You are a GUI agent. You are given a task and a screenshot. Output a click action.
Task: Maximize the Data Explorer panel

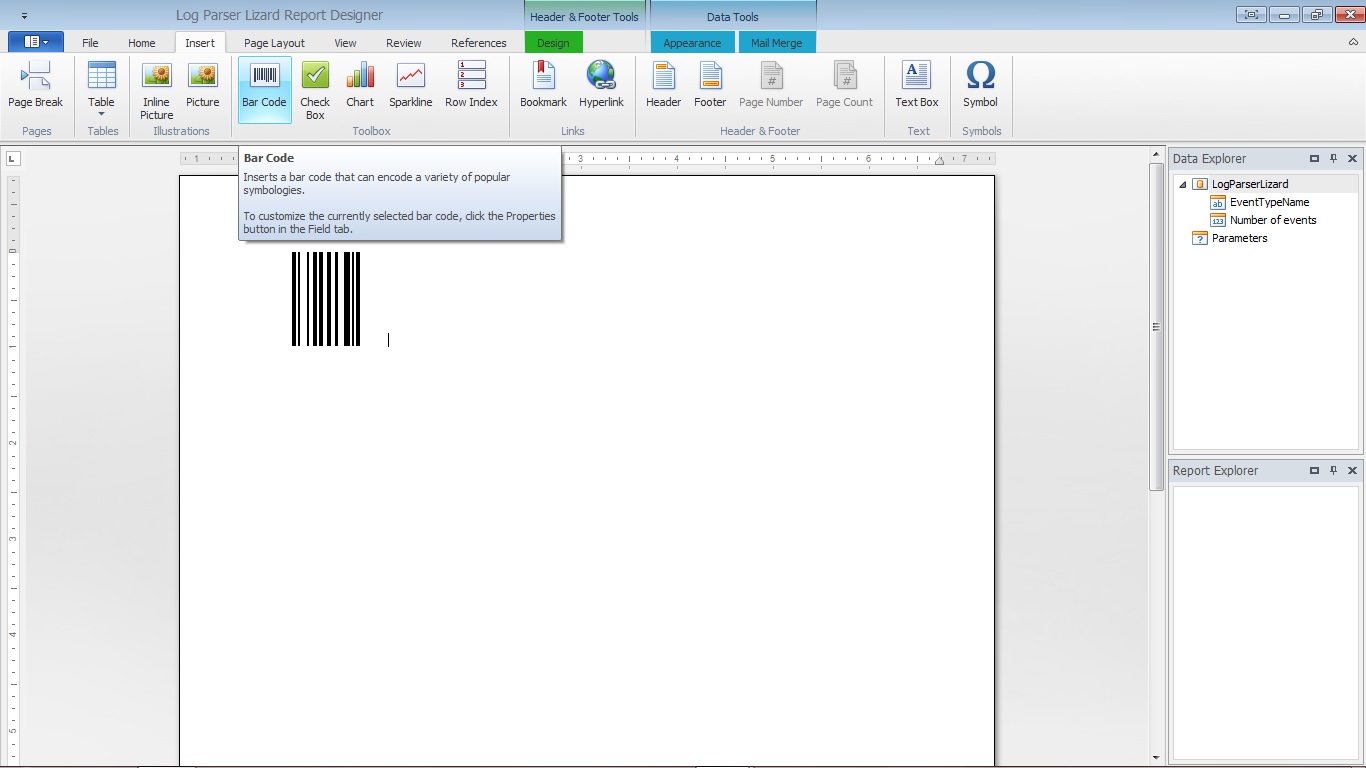click(x=1314, y=158)
